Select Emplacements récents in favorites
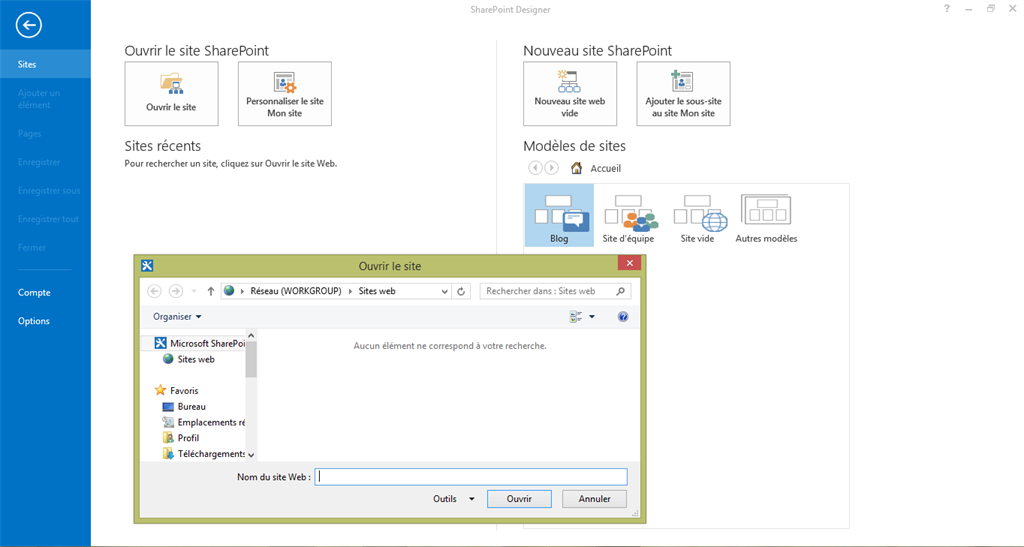Screen dimensions: 1024x547 [x=204, y=422]
